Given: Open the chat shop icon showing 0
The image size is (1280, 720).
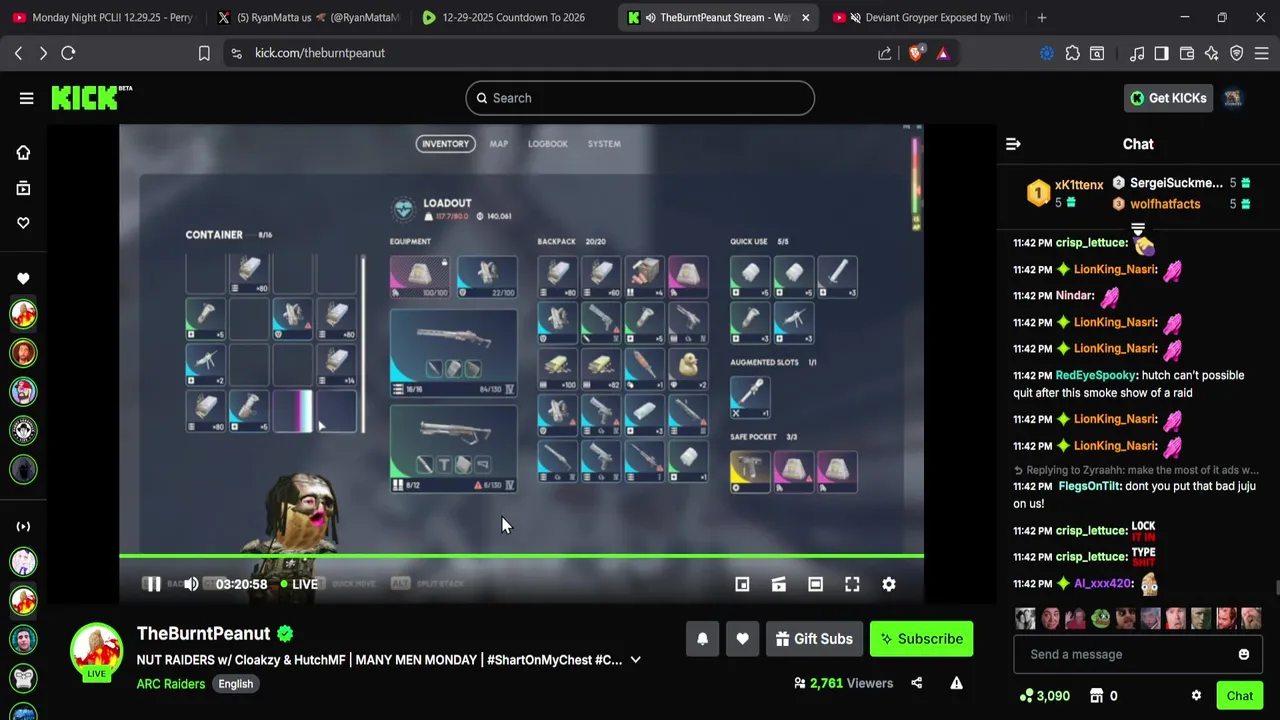Looking at the screenshot, I should tap(1103, 696).
